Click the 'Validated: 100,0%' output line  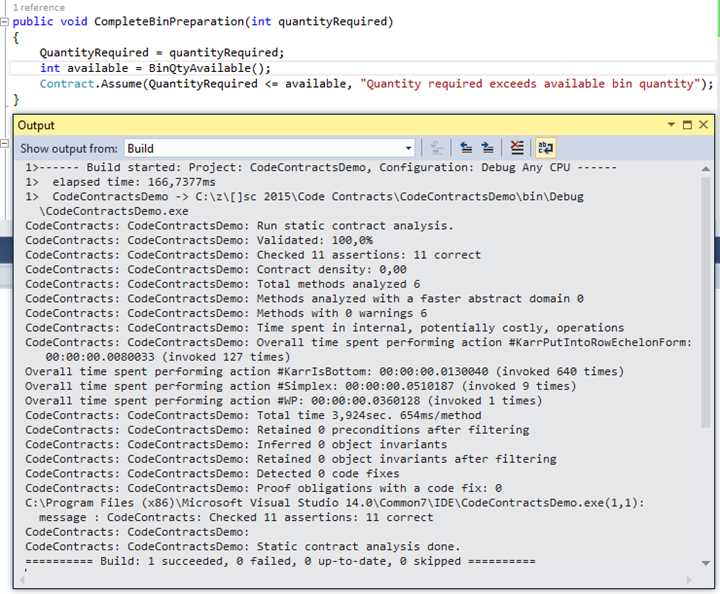[199, 241]
